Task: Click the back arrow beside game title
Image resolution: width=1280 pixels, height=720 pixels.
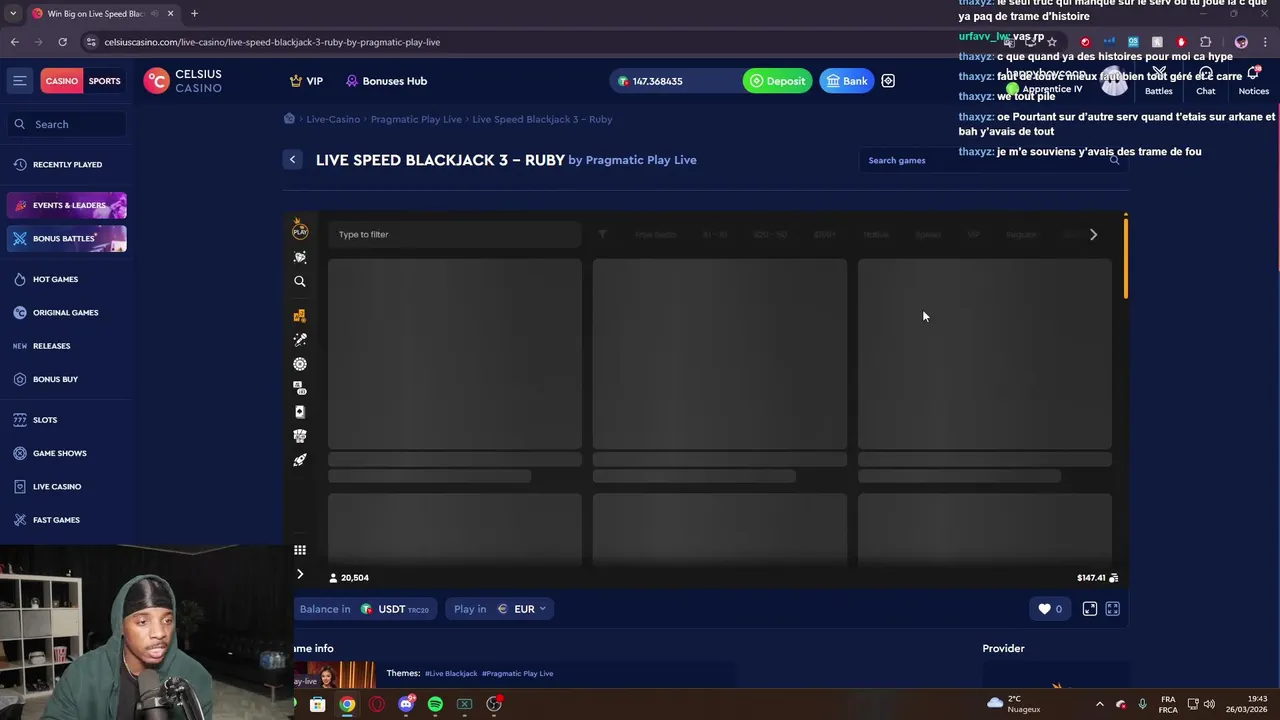Action: tap(292, 160)
